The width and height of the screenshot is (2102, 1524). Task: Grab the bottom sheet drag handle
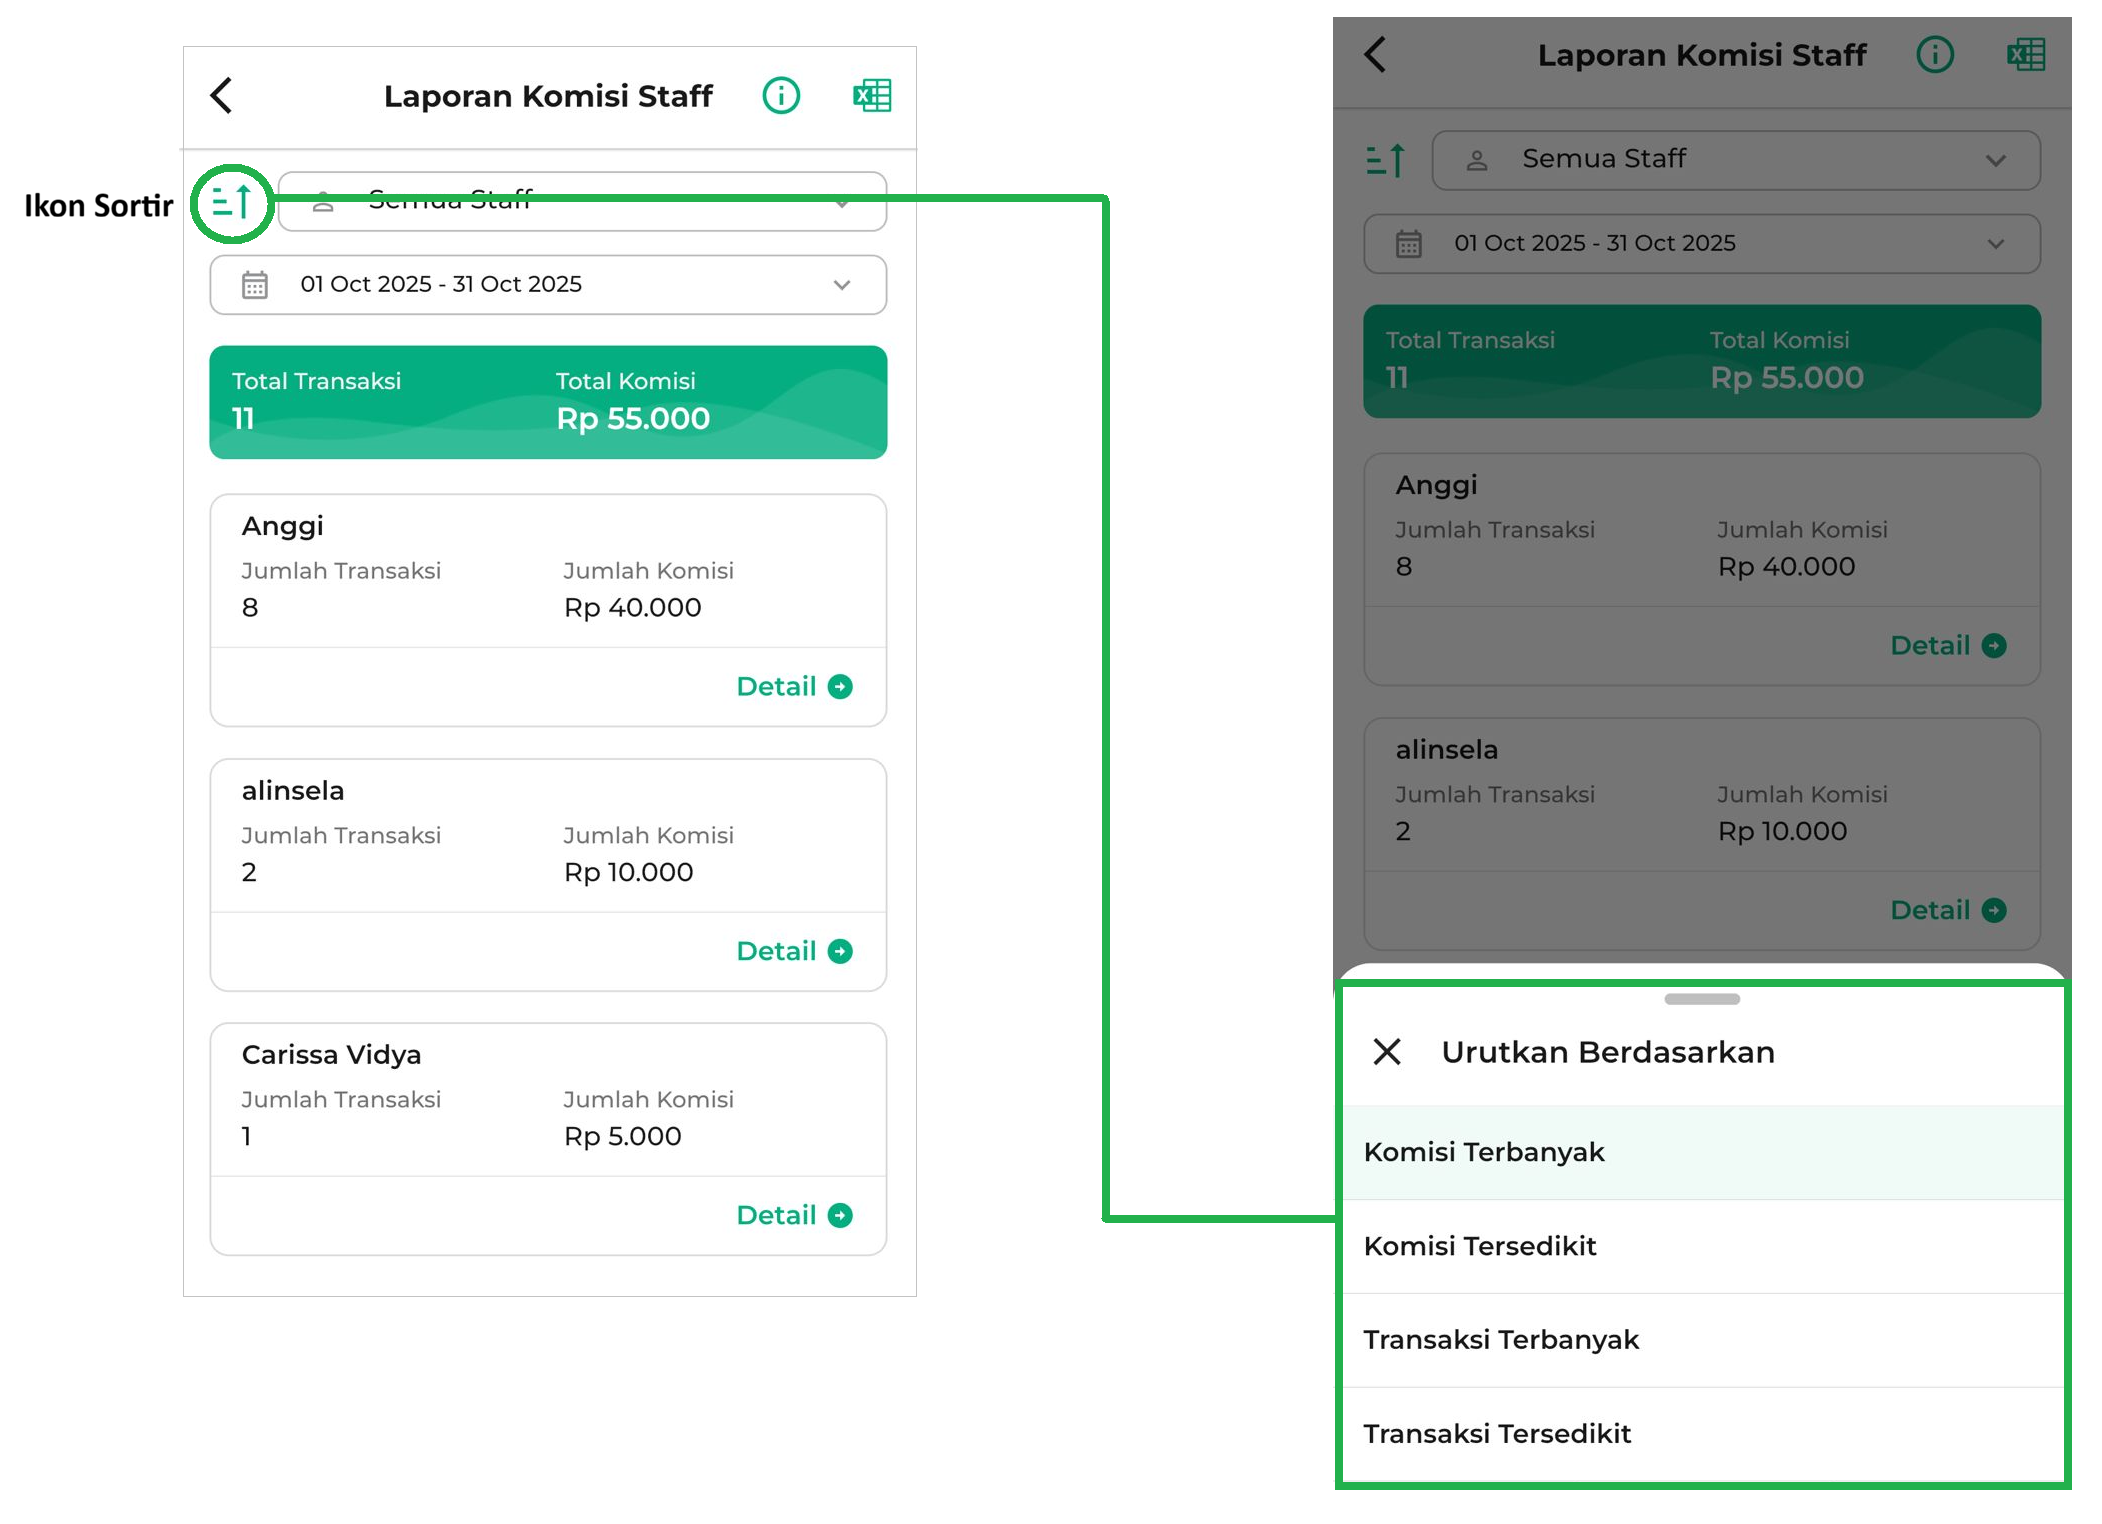tap(1701, 999)
